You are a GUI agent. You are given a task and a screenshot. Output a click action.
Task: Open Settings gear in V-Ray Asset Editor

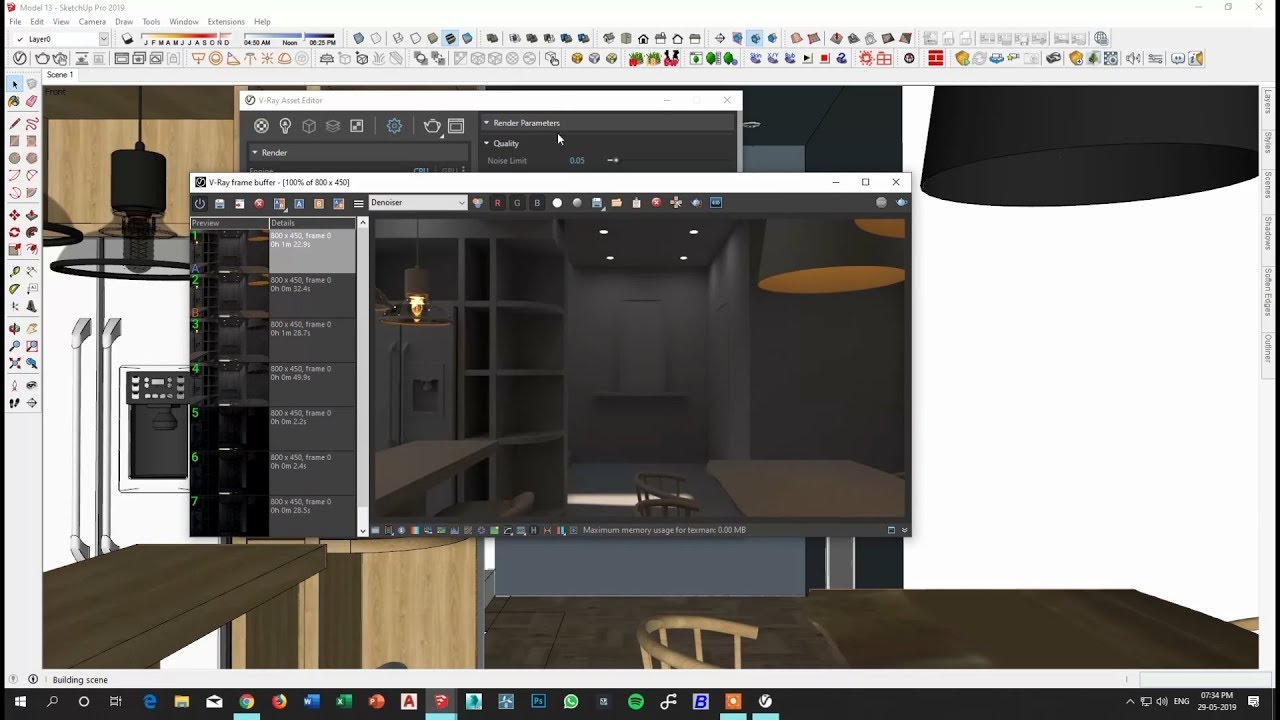click(394, 126)
